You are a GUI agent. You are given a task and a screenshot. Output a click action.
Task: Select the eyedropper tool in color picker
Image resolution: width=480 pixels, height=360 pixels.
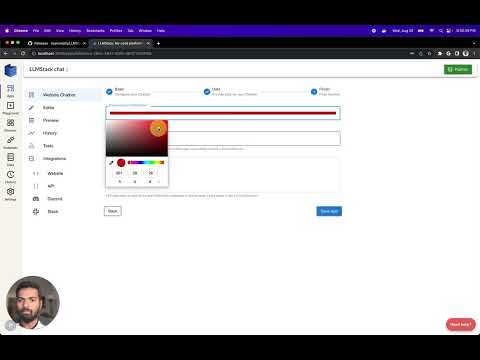(111, 163)
